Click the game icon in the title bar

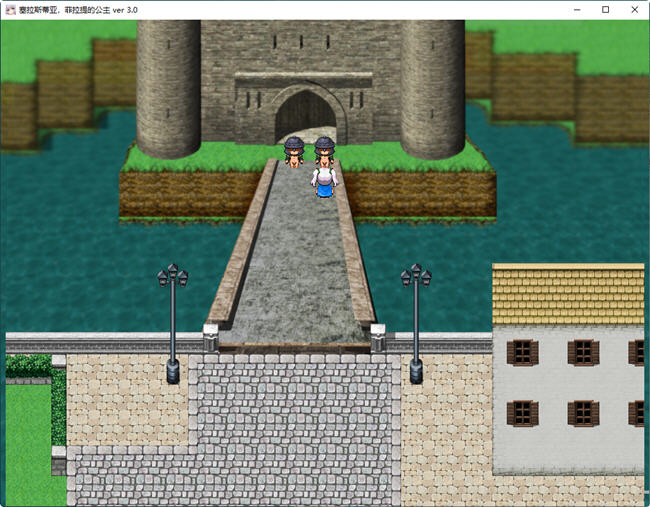pos(11,9)
